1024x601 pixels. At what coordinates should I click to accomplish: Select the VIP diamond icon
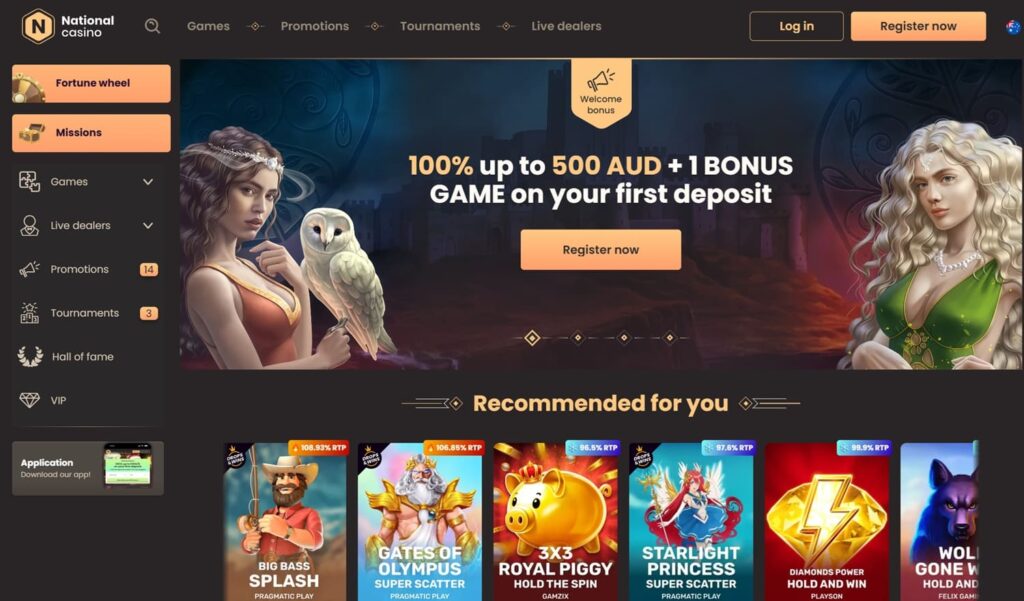[29, 400]
